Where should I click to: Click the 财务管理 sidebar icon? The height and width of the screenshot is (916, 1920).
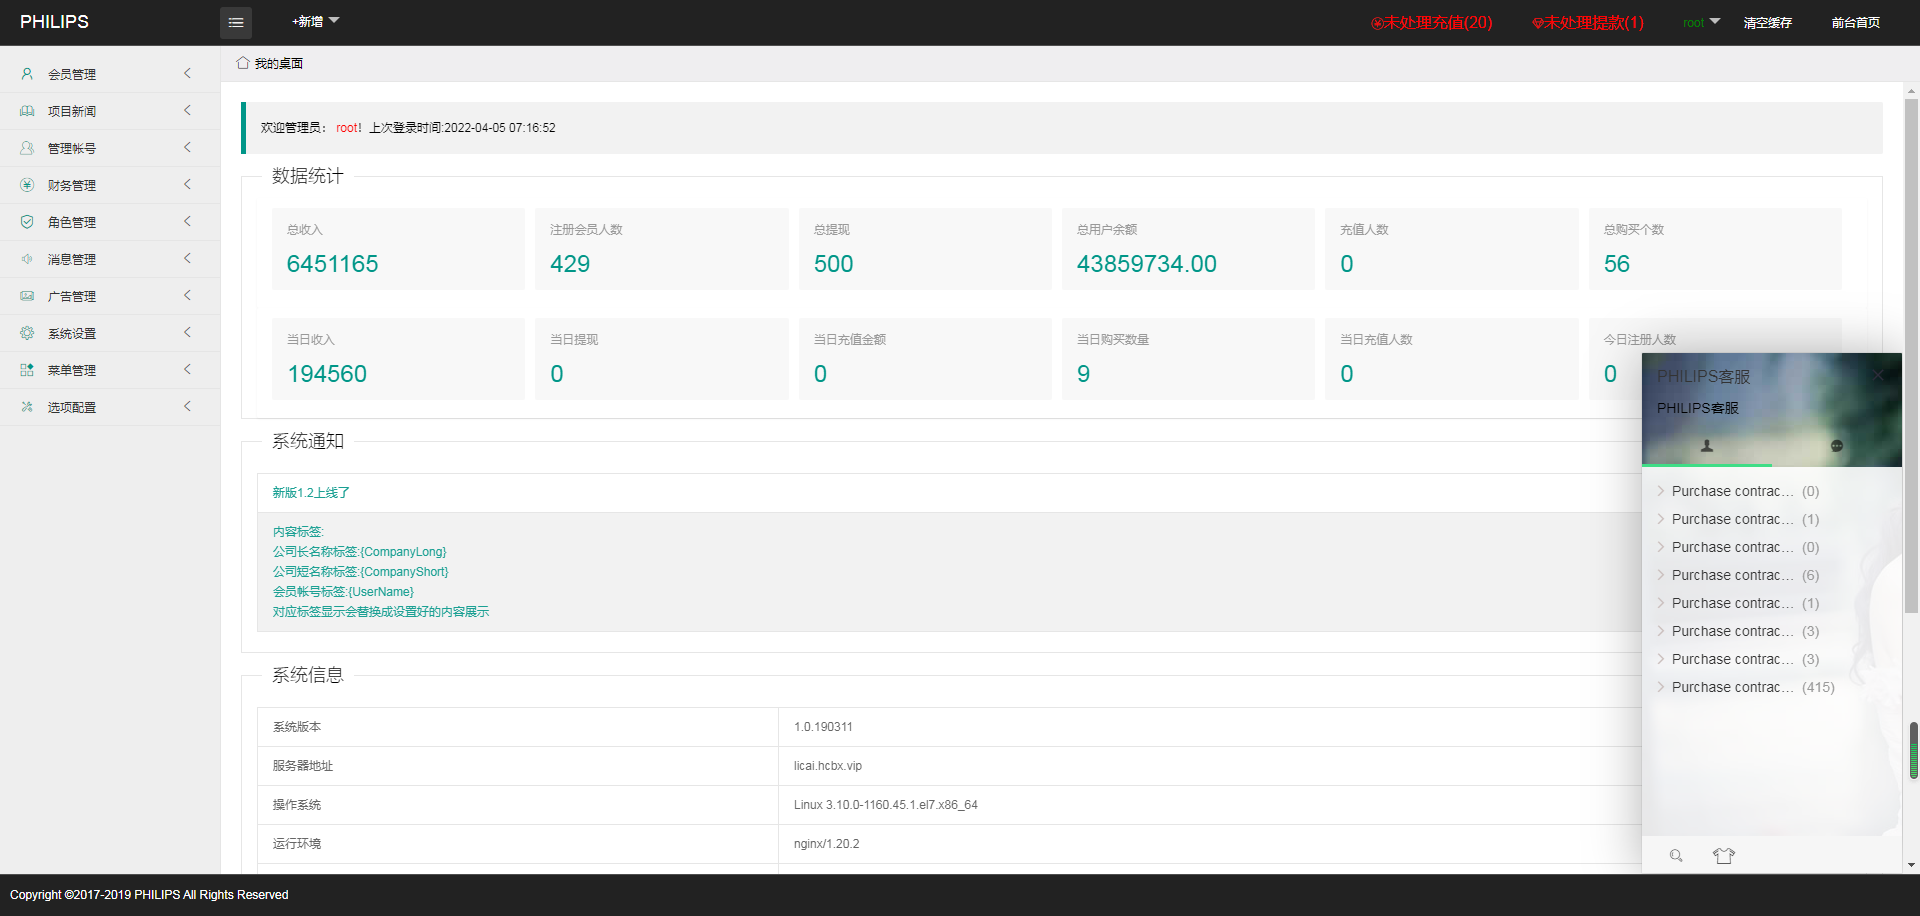pyautogui.click(x=27, y=185)
